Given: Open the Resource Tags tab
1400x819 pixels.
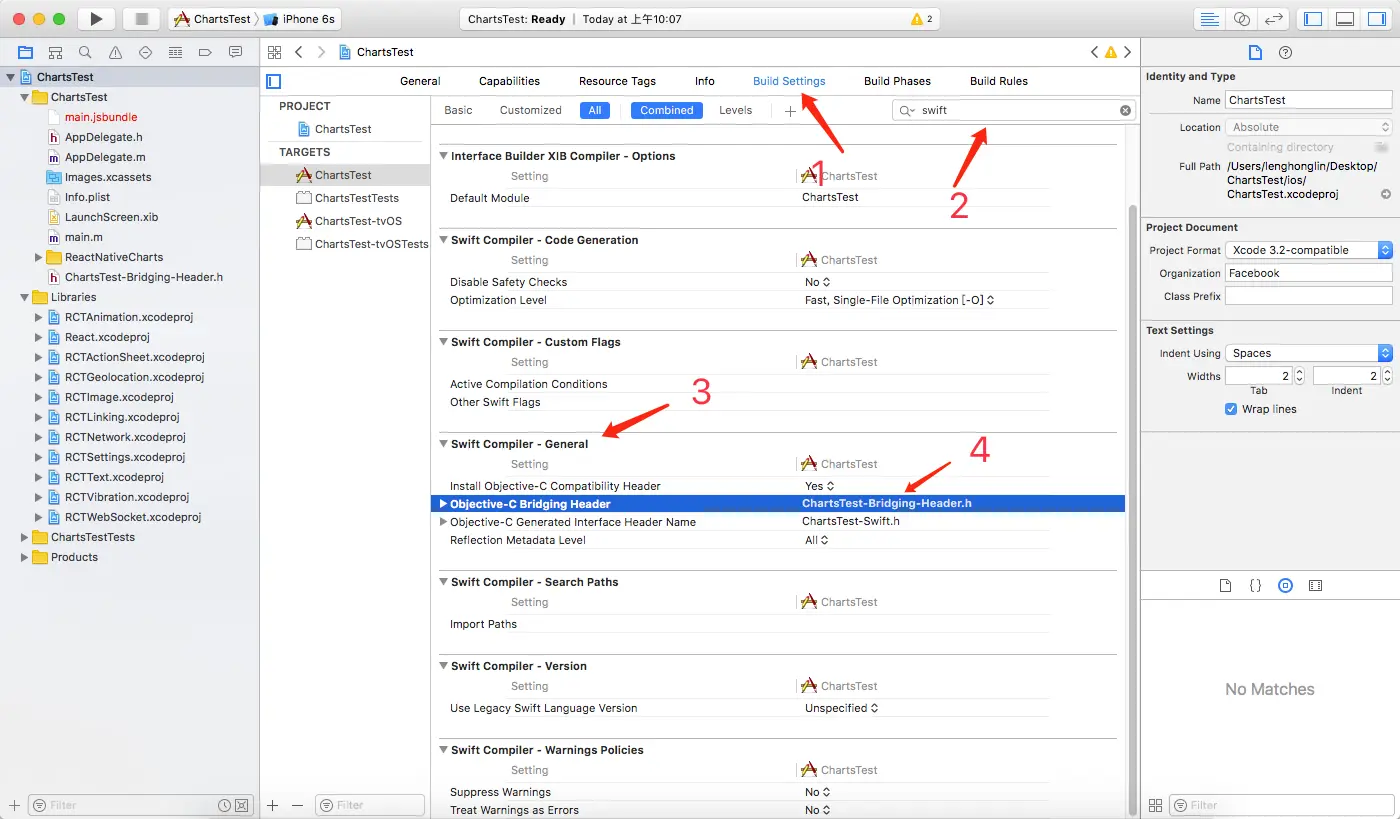Looking at the screenshot, I should (x=617, y=81).
